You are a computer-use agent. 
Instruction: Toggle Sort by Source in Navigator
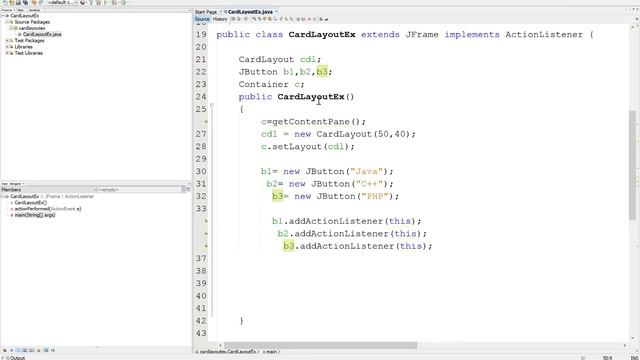click(x=53, y=350)
